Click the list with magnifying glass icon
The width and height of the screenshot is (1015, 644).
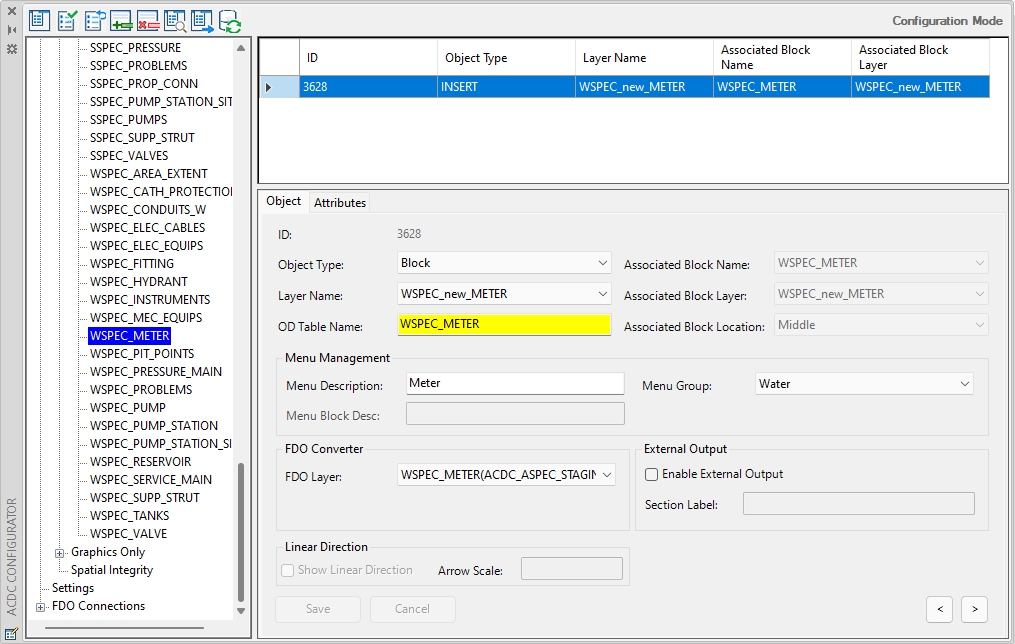point(175,21)
